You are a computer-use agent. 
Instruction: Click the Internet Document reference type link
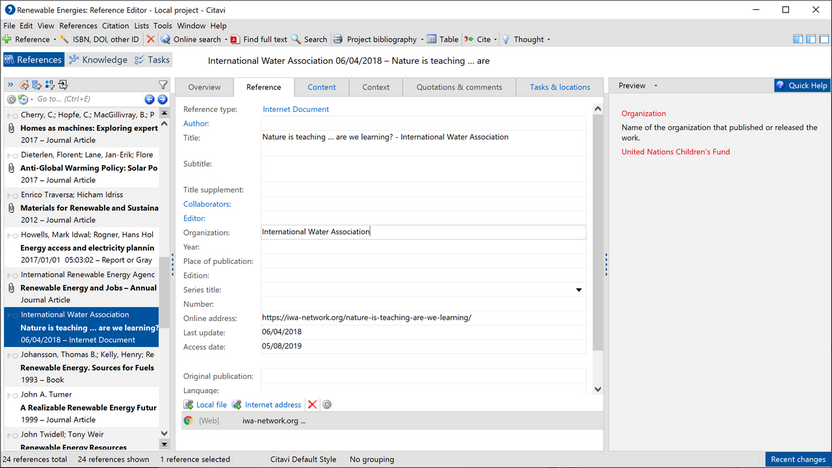[x=296, y=109]
